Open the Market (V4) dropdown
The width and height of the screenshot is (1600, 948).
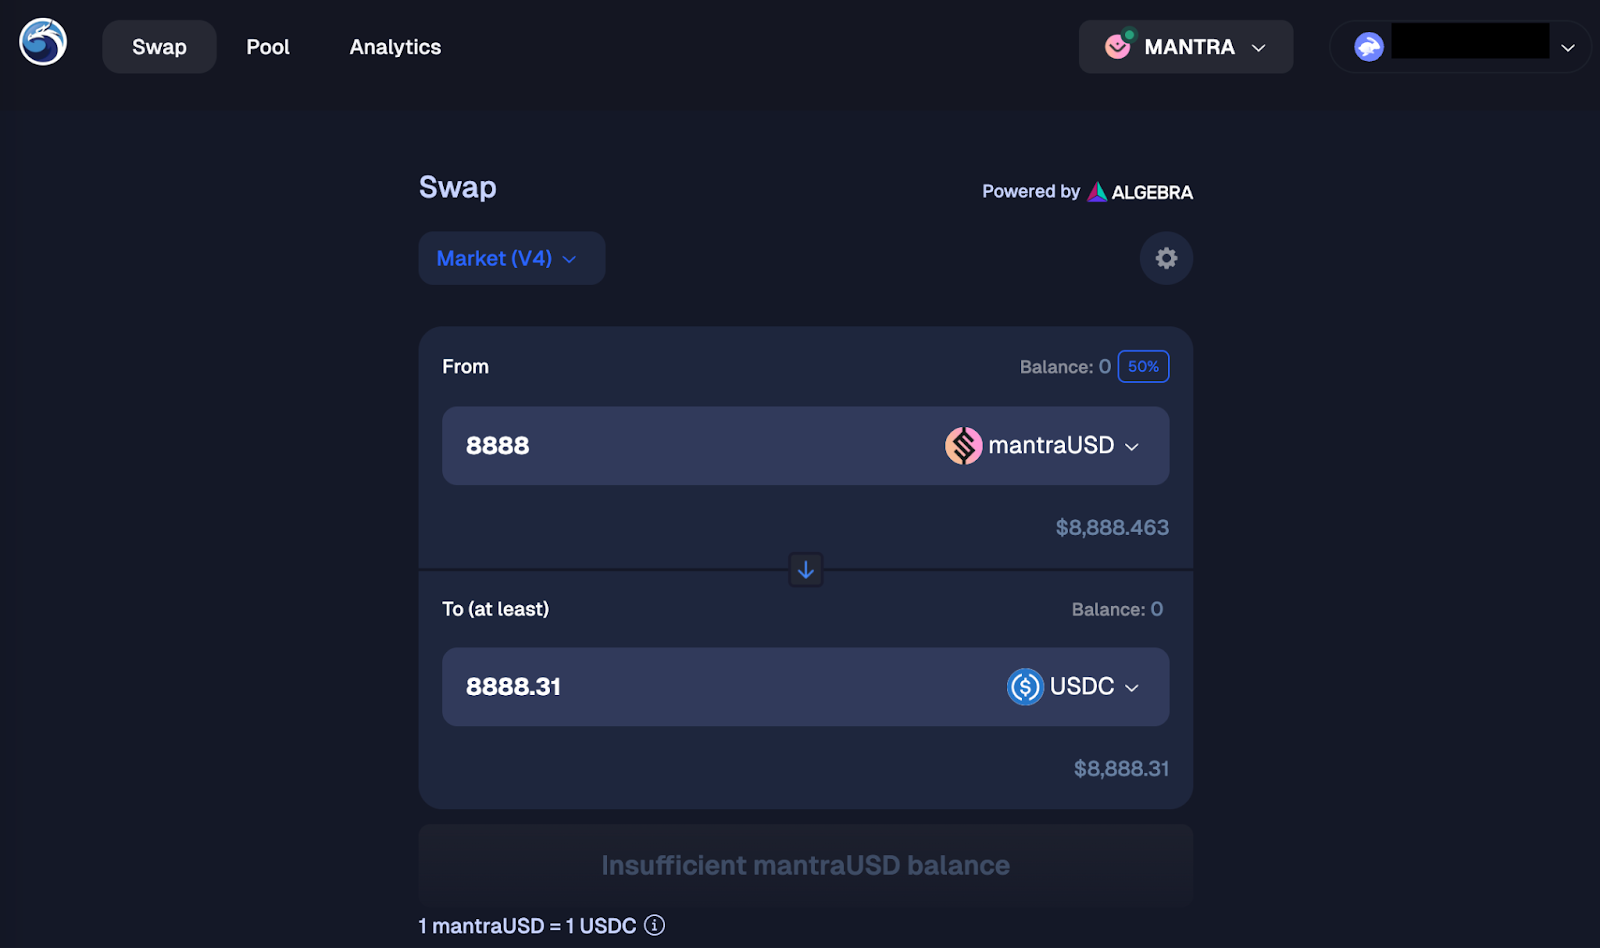511,258
